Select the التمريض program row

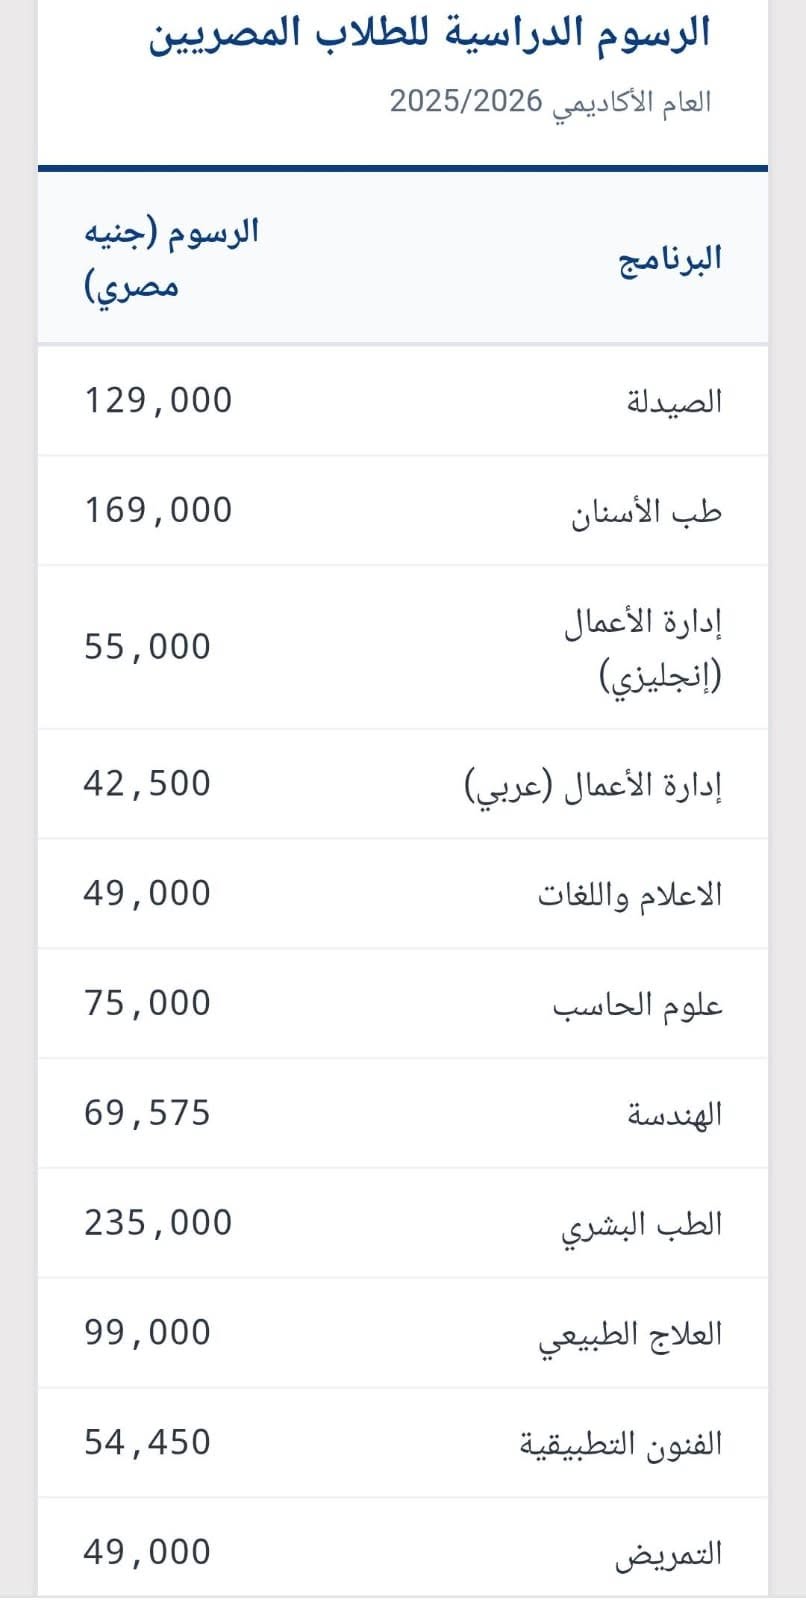403,1552
